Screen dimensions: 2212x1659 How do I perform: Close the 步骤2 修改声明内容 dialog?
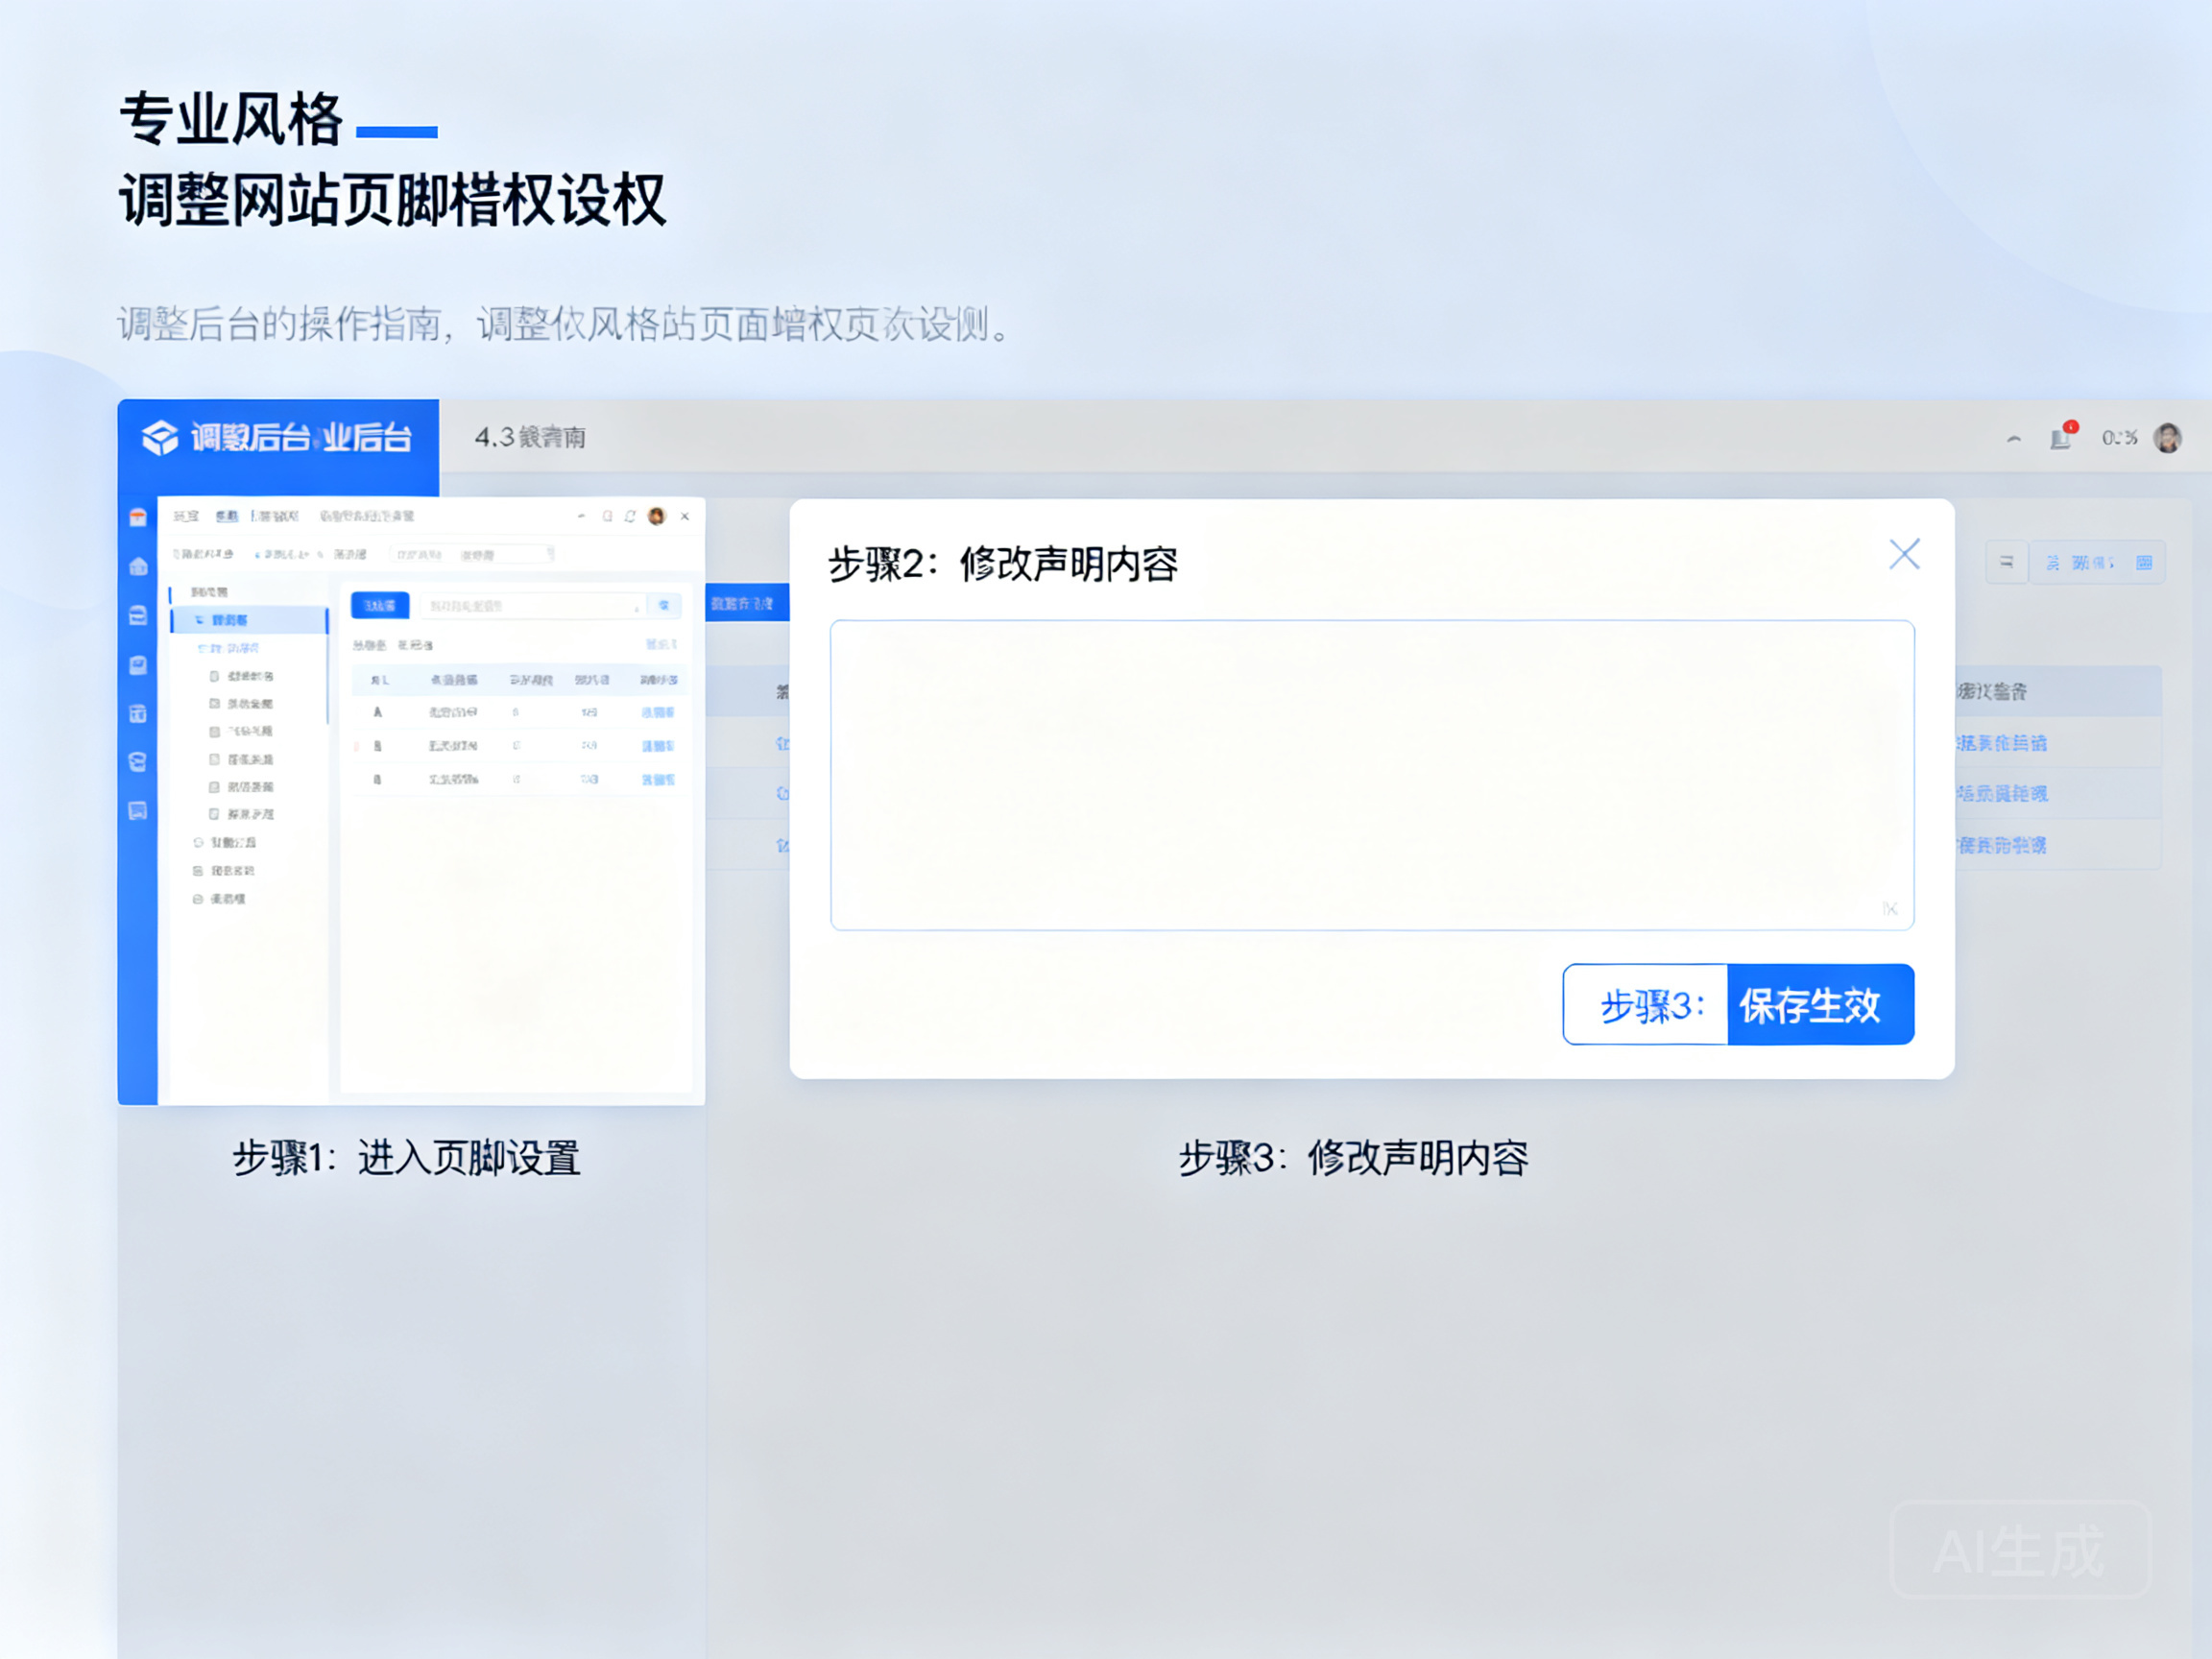(x=1904, y=554)
